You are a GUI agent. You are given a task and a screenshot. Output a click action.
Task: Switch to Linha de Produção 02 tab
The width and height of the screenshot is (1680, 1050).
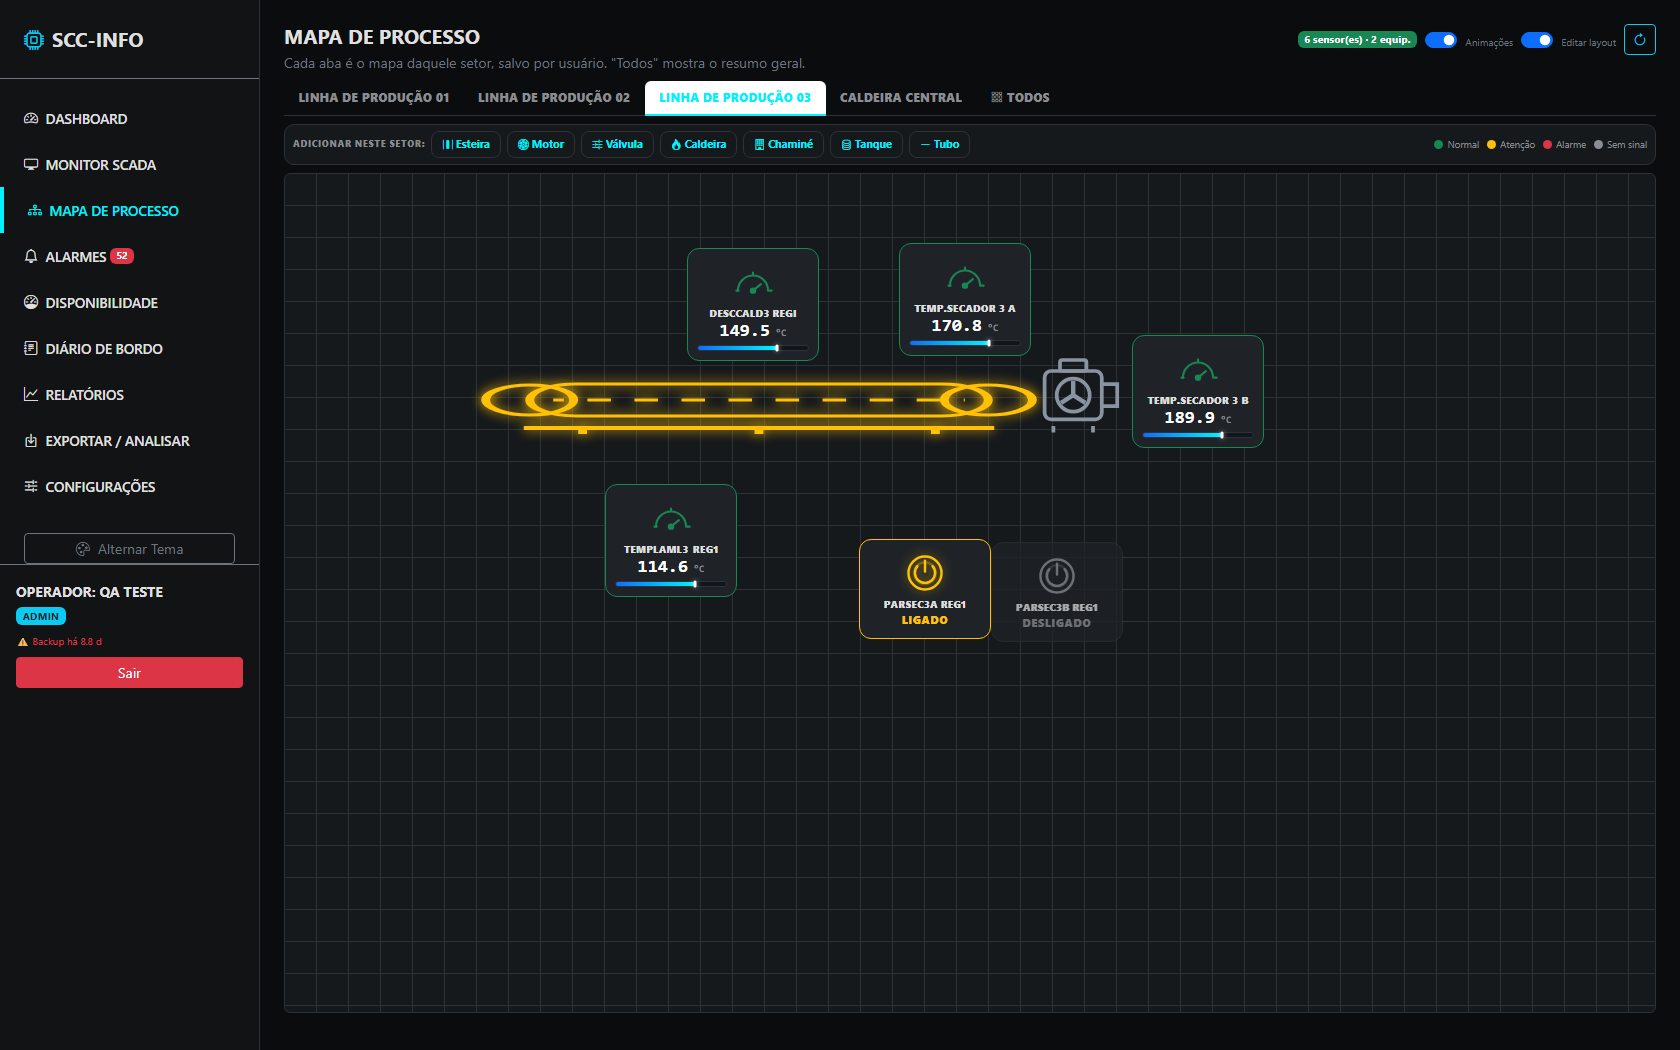[554, 98]
